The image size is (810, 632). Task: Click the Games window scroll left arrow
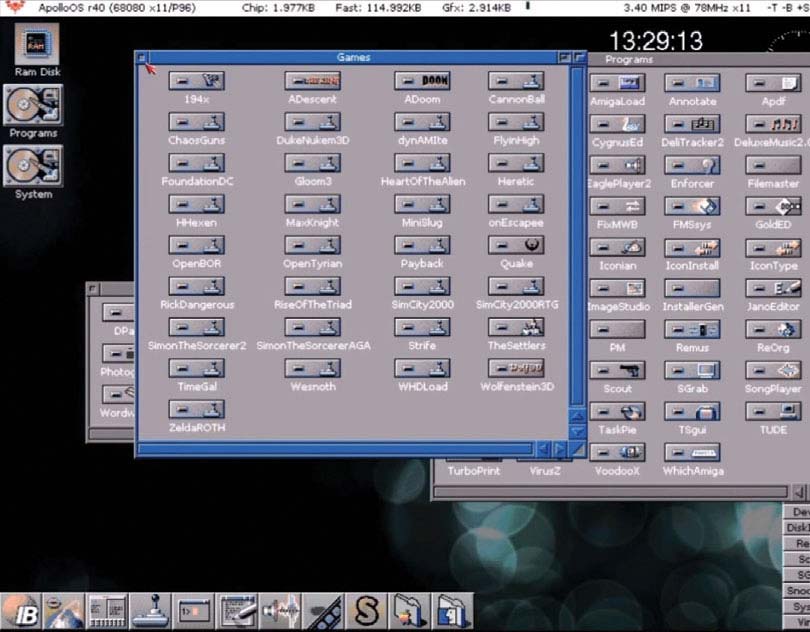[543, 449]
